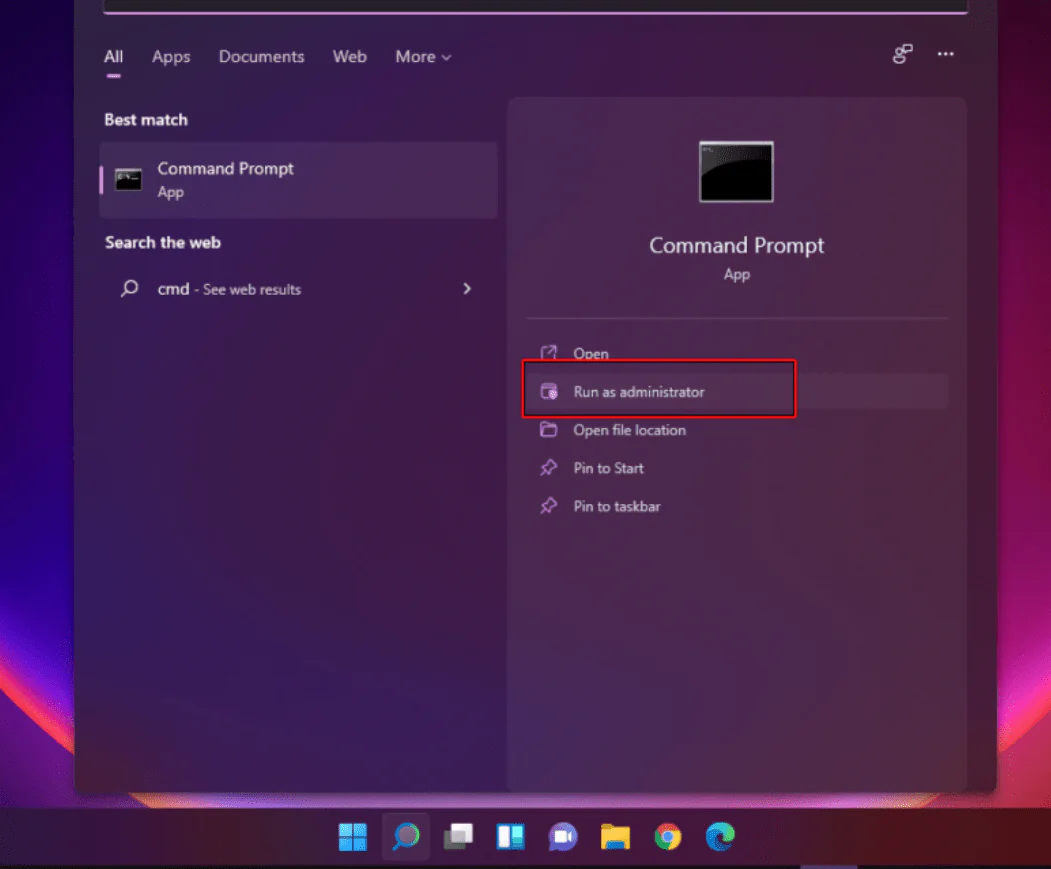This screenshot has height=869, width=1051.
Task: Expand cmd web results with the chevron
Action: (x=466, y=288)
